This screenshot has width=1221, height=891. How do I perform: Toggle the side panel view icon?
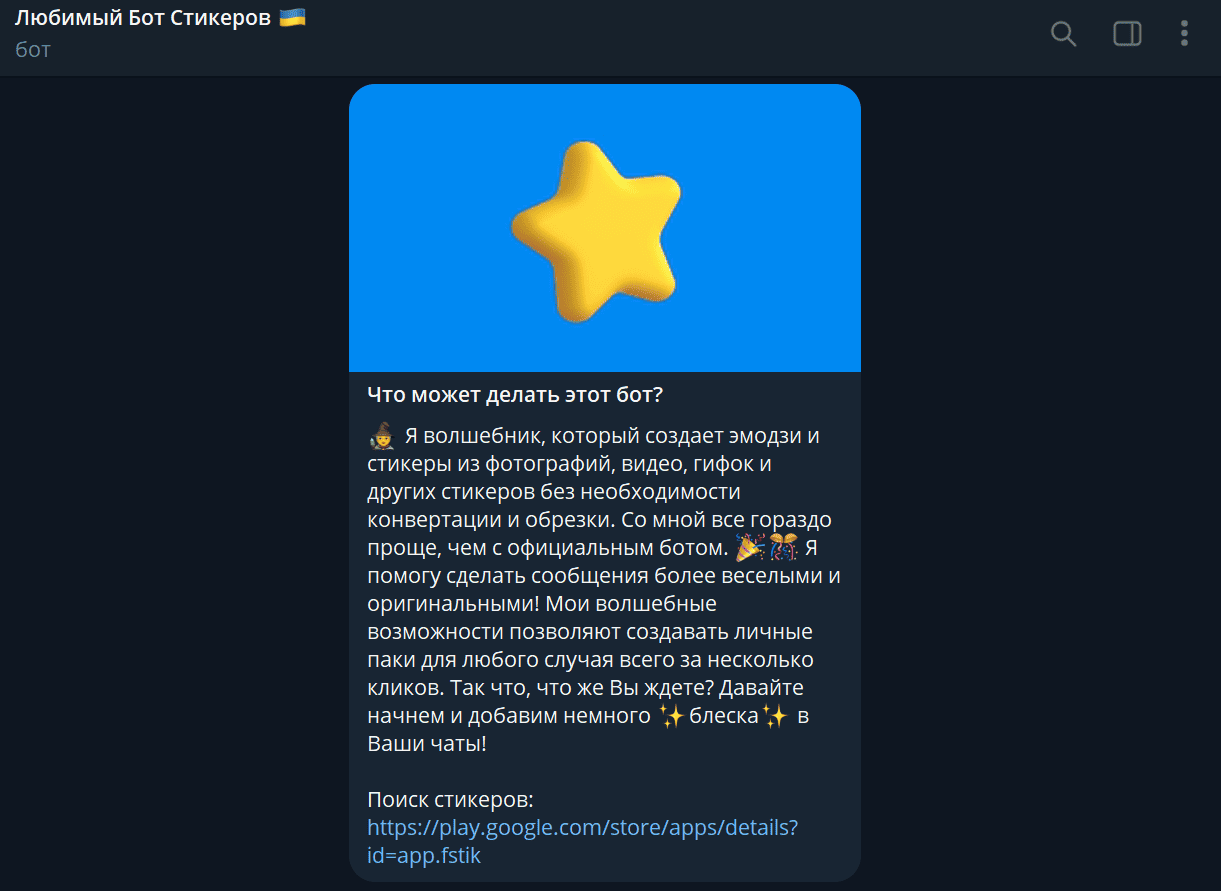[1127, 33]
